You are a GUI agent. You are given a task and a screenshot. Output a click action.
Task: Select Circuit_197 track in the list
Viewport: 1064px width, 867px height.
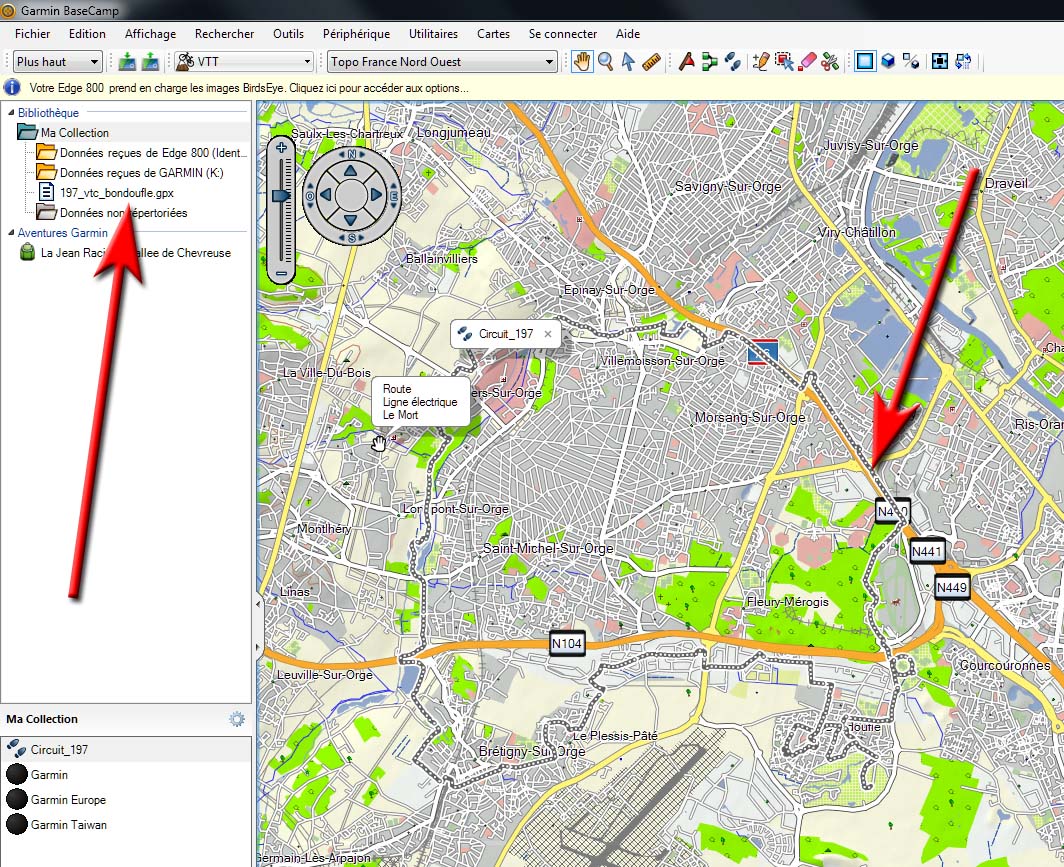[126, 750]
